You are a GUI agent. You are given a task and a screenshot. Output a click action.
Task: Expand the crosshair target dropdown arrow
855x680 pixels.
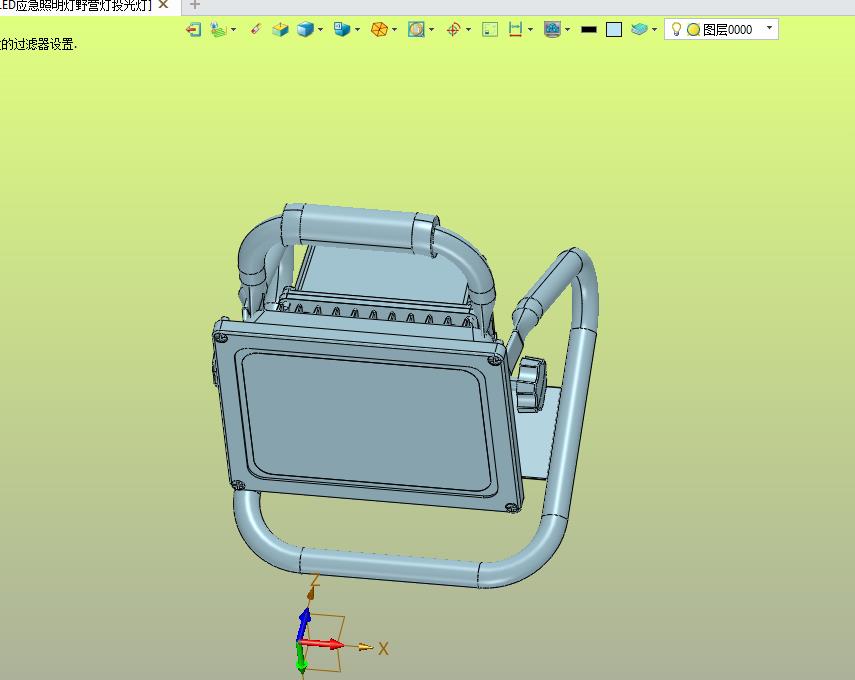[x=469, y=29]
